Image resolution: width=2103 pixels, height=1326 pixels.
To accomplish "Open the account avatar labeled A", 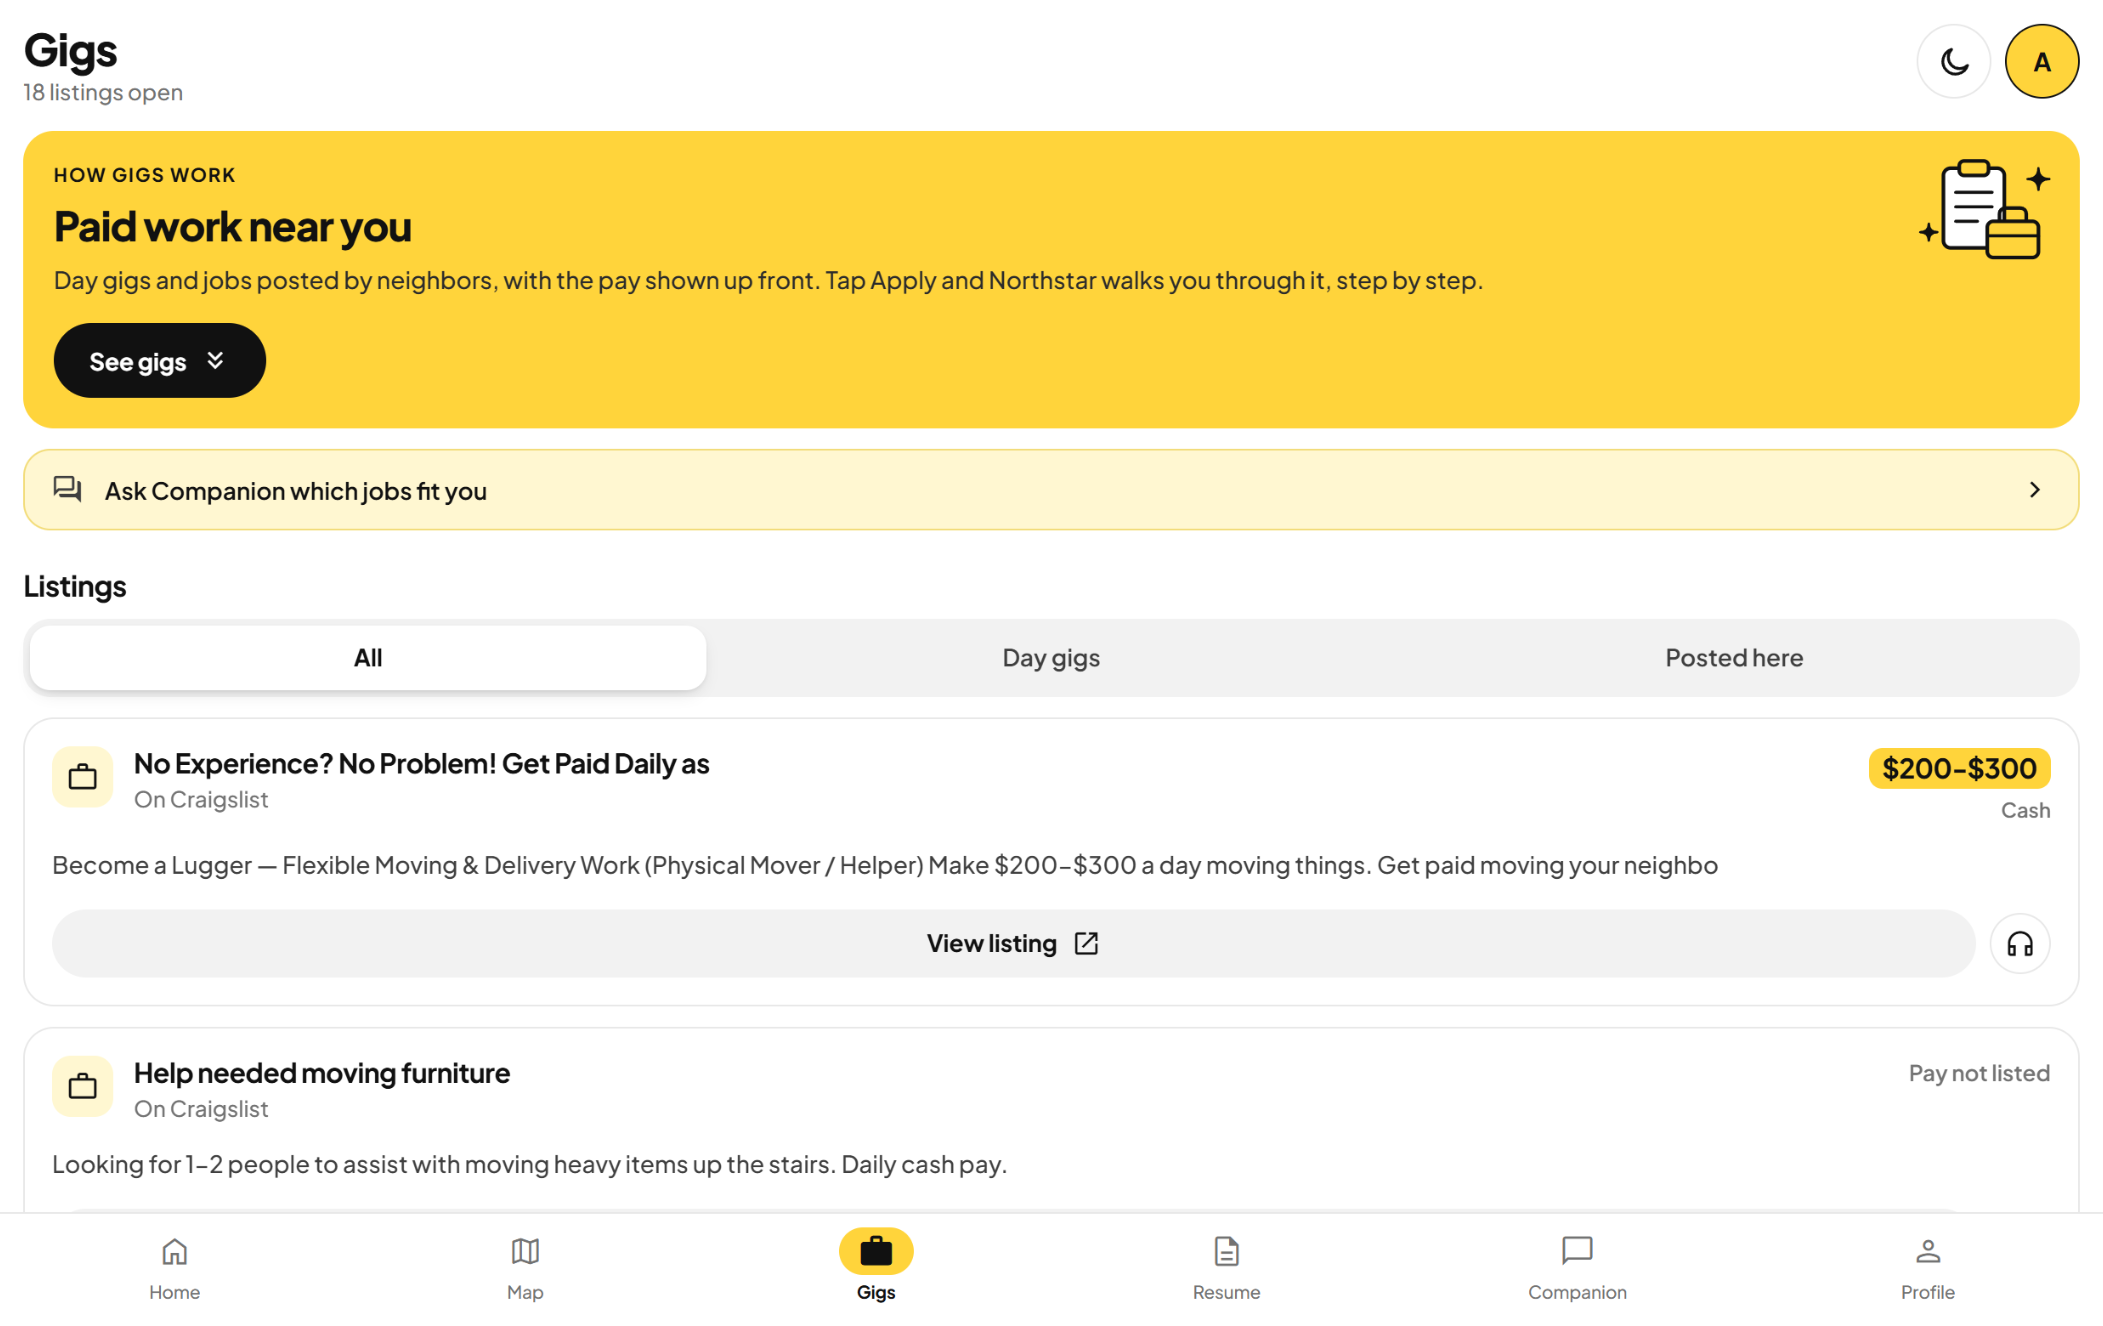I will pyautogui.click(x=2041, y=62).
